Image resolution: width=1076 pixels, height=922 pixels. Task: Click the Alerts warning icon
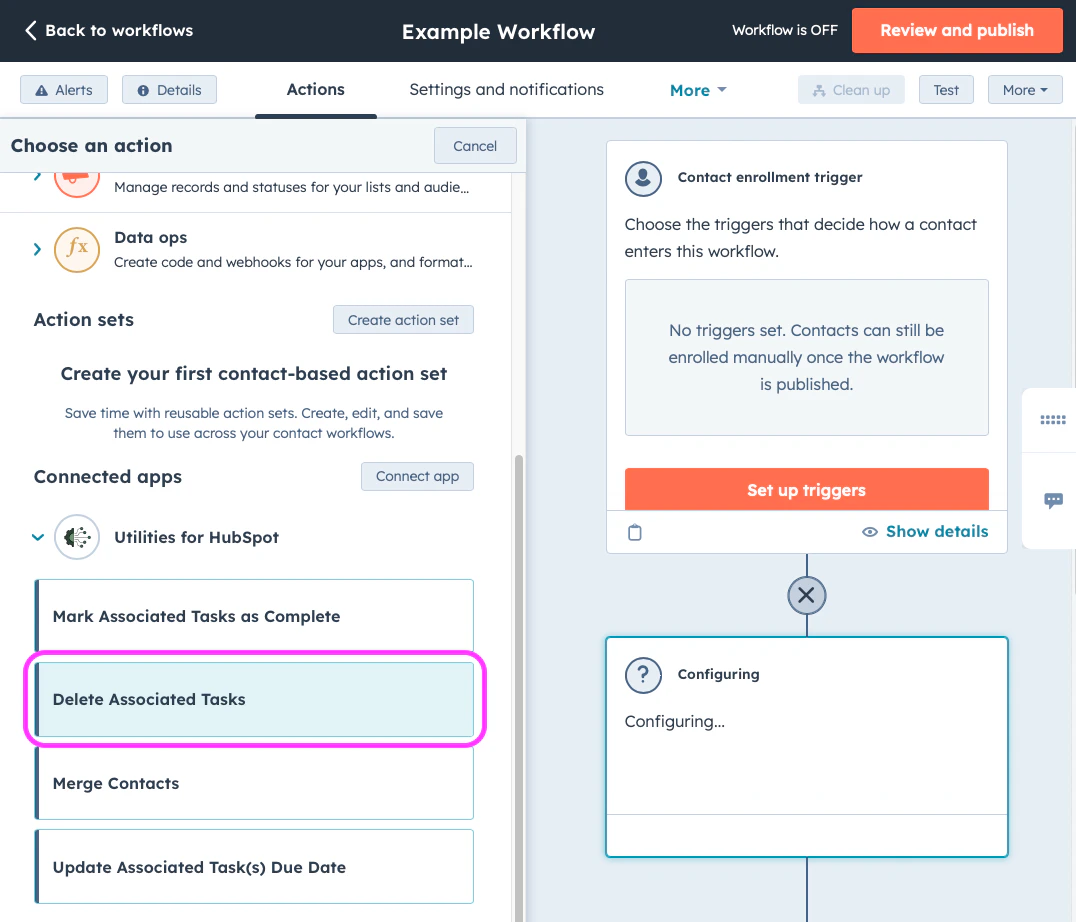click(x=38, y=89)
